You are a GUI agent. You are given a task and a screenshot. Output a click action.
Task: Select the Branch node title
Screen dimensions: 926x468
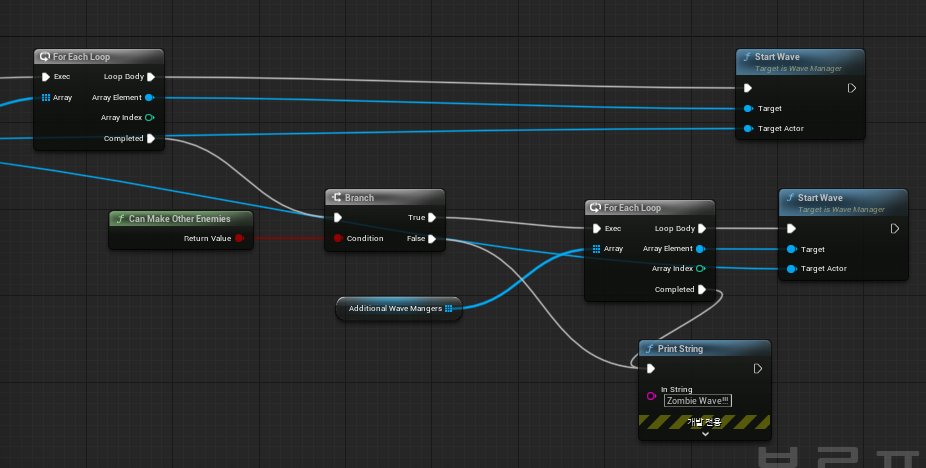(x=359, y=198)
